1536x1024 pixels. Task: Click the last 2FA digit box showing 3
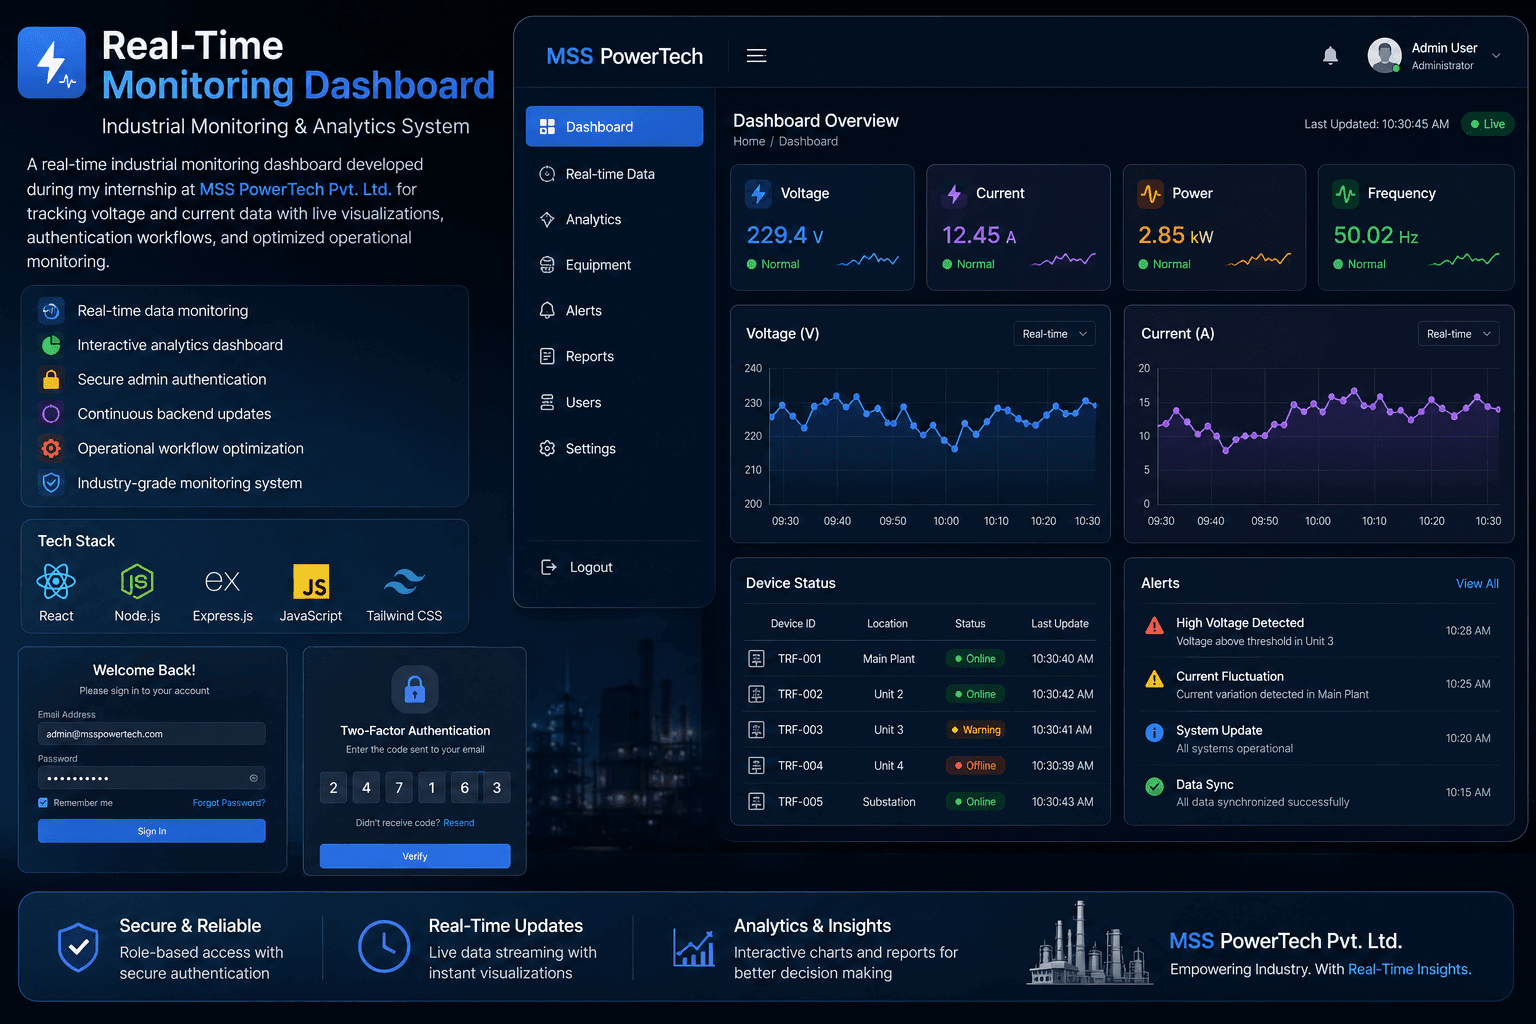point(497,788)
